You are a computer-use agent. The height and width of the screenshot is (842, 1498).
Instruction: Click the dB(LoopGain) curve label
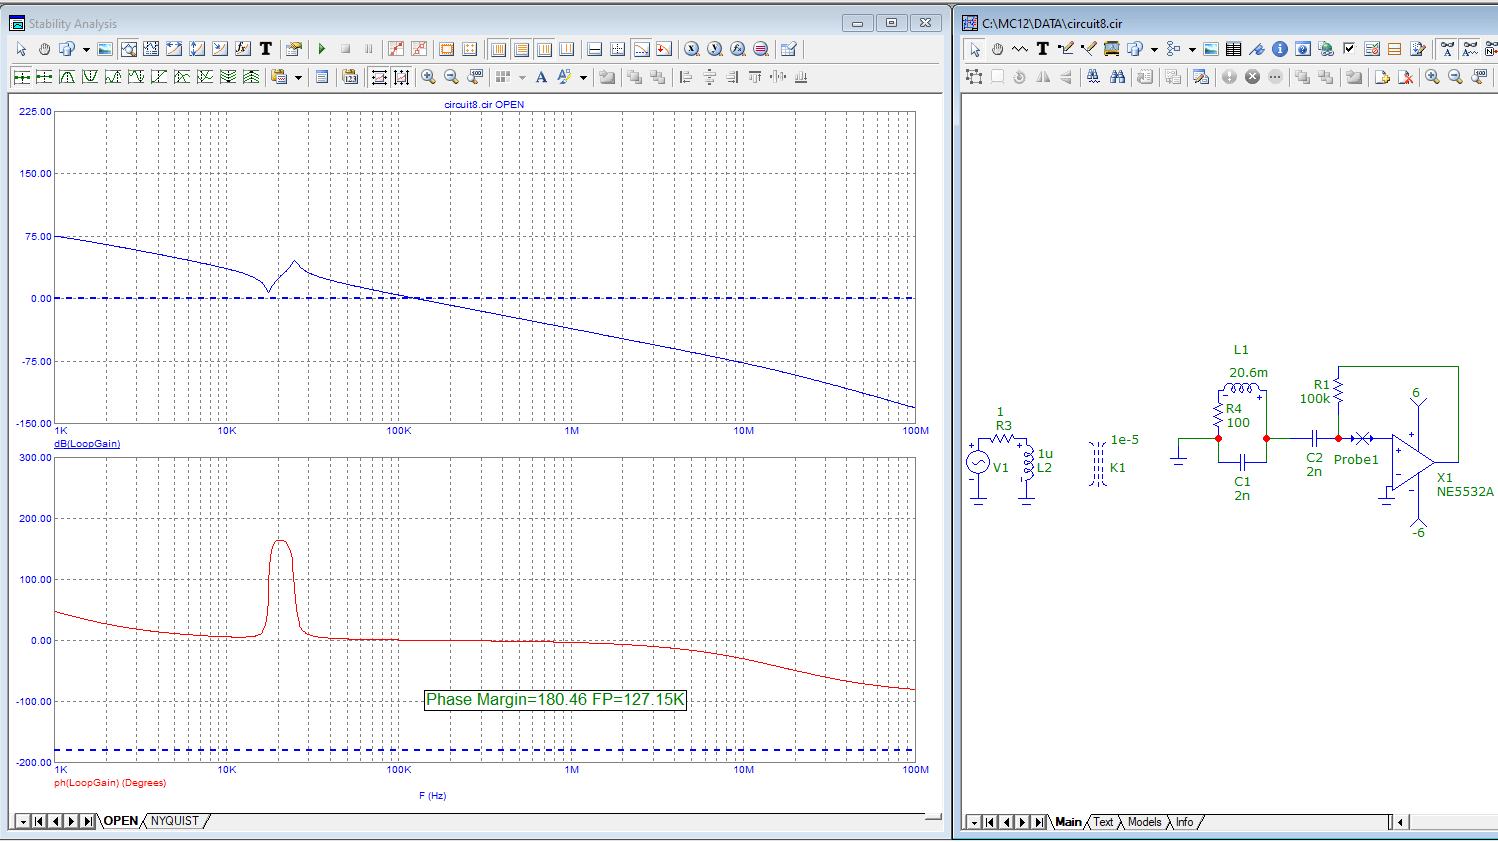coord(87,444)
